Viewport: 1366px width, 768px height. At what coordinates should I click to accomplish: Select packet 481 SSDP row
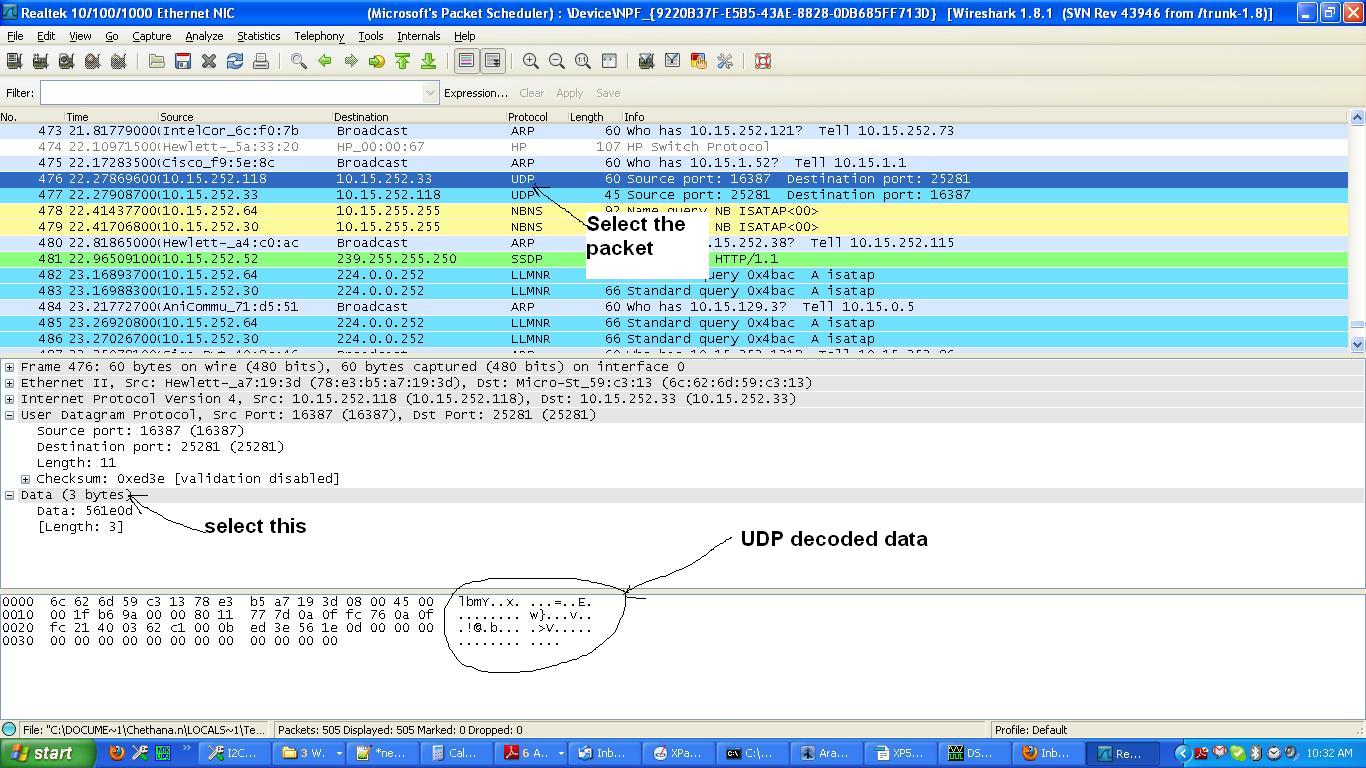click(x=674, y=259)
